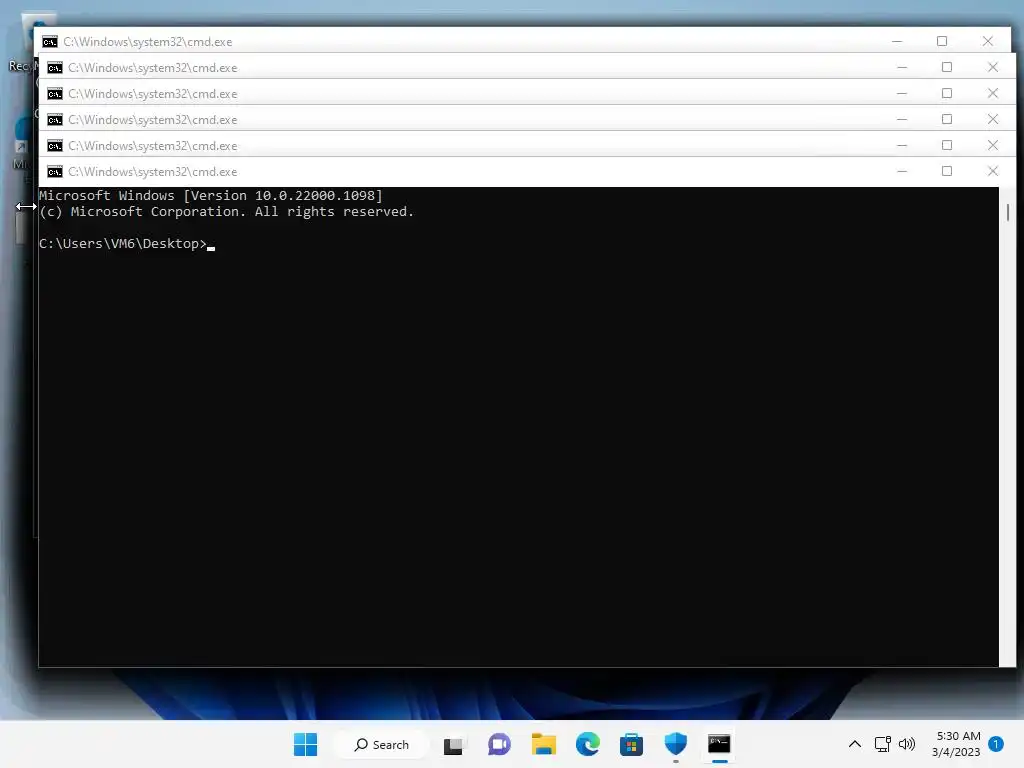Viewport: 1024px width, 768px height.
Task: Click the Command Prompt taskbar icon
Action: (x=719, y=744)
